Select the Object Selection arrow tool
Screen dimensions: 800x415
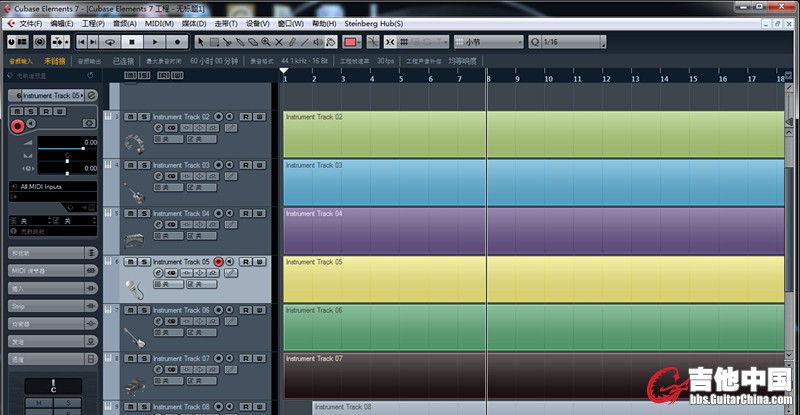coord(200,42)
